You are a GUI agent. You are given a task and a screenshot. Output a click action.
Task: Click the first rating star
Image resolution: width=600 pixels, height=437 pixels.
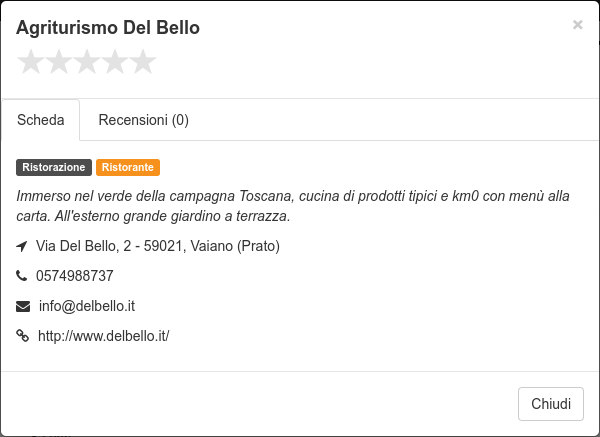click(x=30, y=62)
